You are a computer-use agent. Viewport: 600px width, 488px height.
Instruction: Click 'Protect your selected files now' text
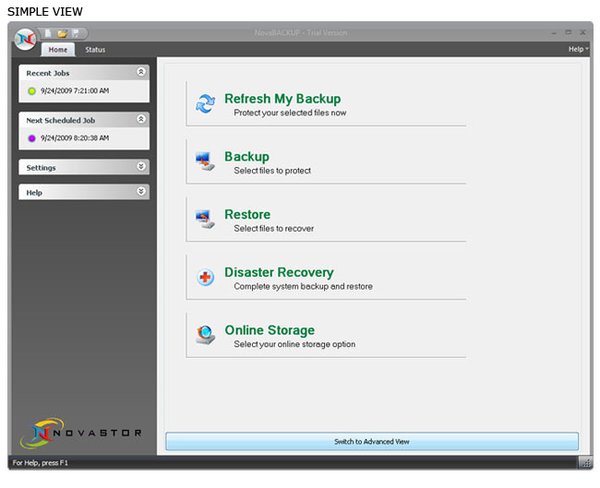click(290, 113)
